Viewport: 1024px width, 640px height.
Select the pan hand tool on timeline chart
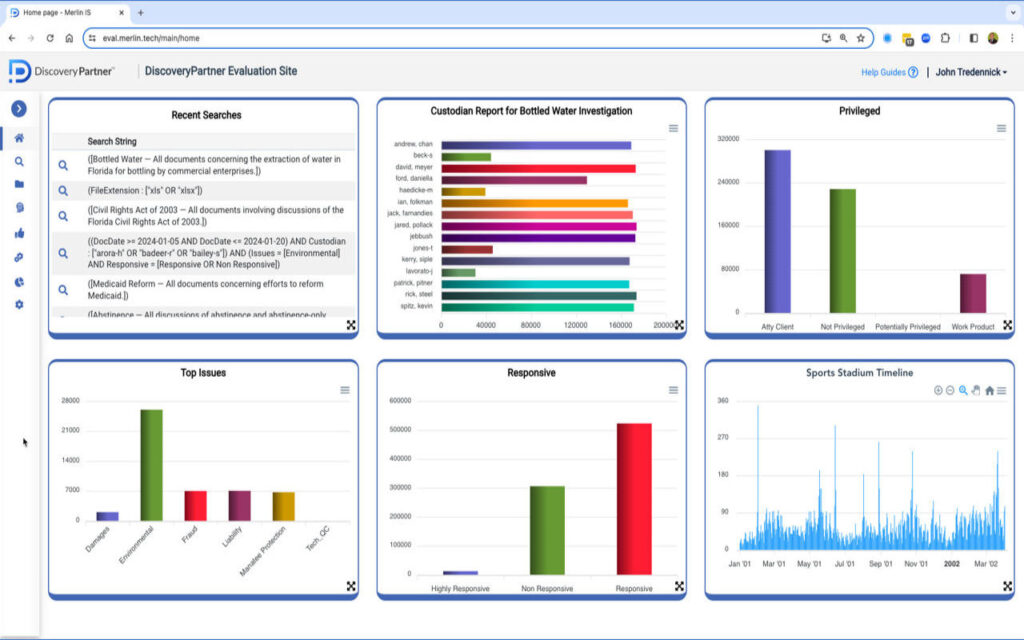976,390
